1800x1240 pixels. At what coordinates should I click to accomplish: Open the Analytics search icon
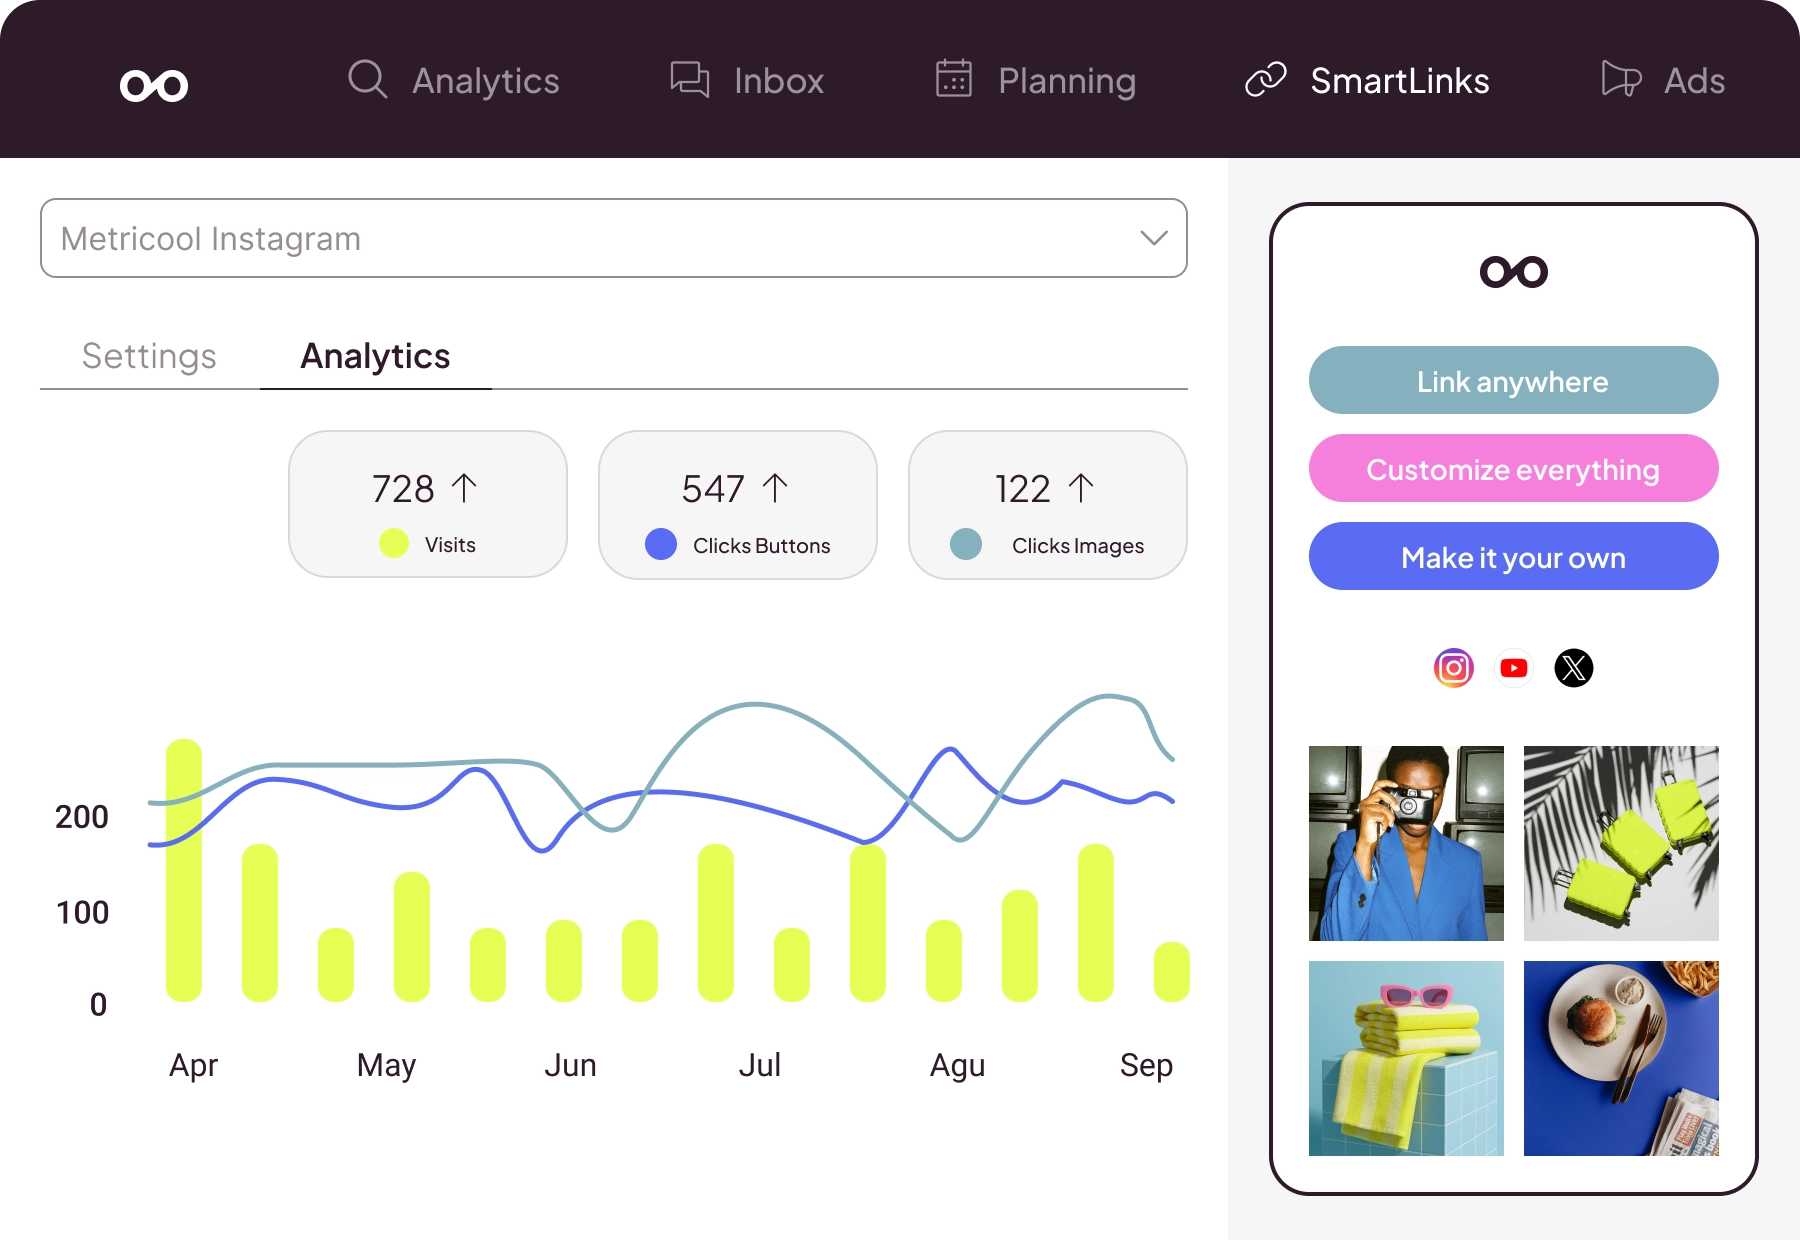(366, 80)
